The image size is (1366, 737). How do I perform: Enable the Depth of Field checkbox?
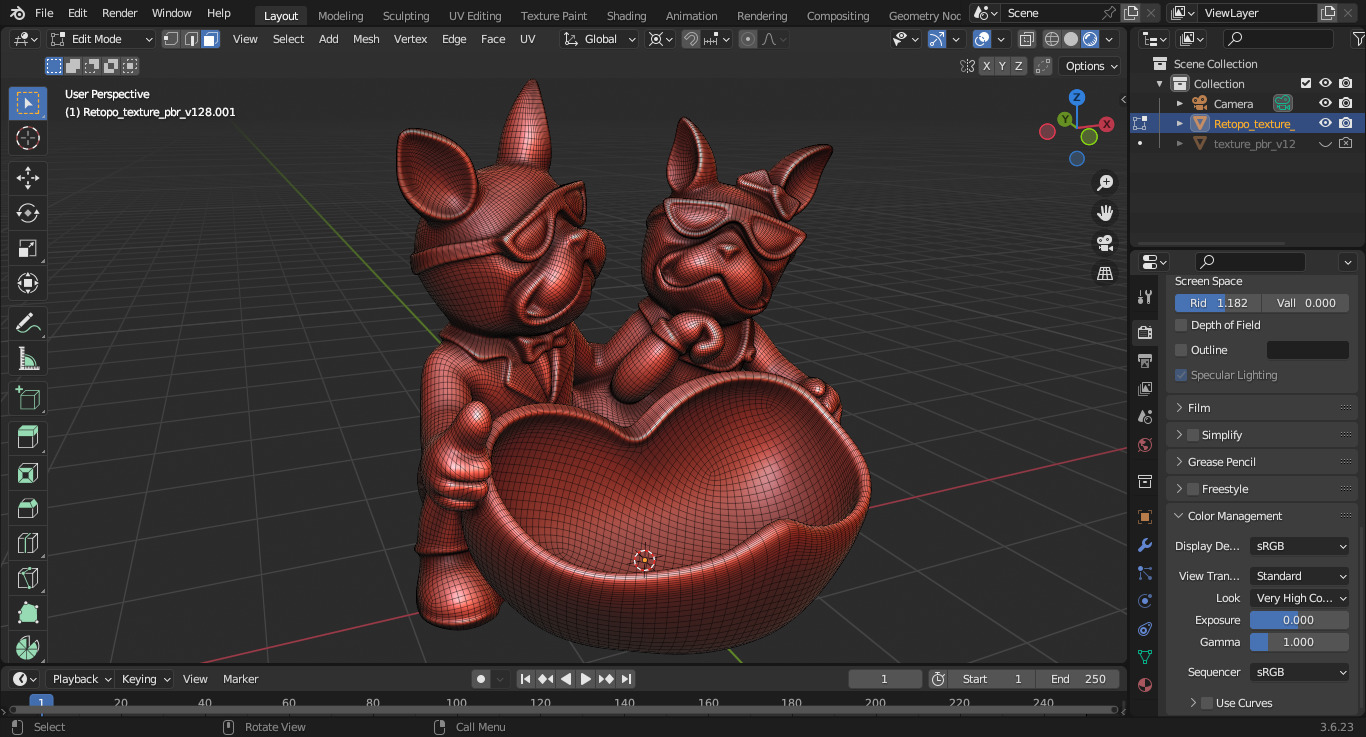point(1181,325)
